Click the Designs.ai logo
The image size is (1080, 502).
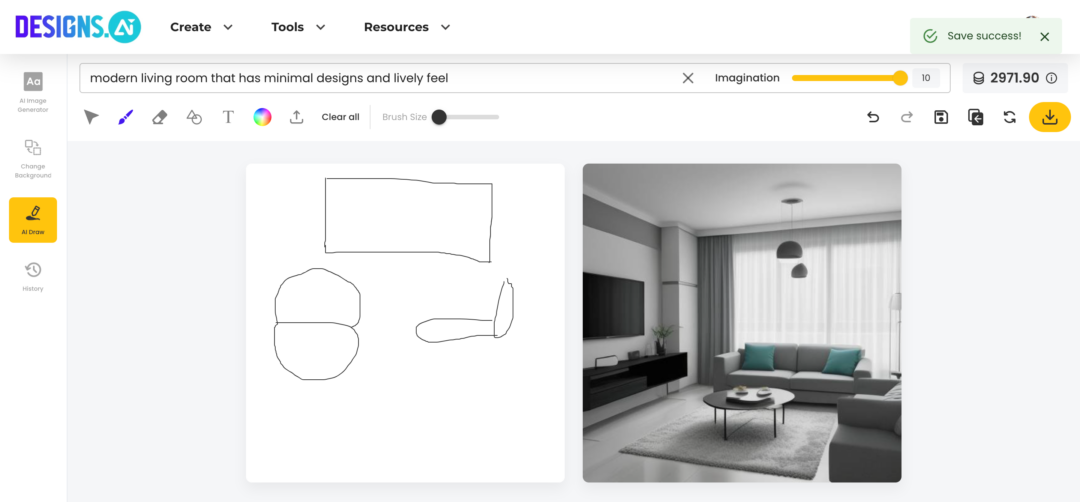78,27
